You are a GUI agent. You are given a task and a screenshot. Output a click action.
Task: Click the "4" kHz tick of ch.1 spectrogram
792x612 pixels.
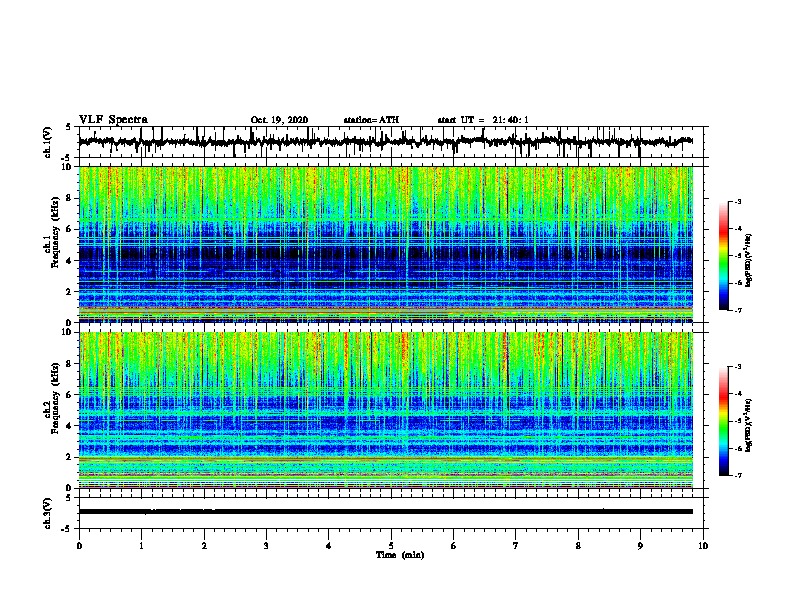tap(71, 261)
